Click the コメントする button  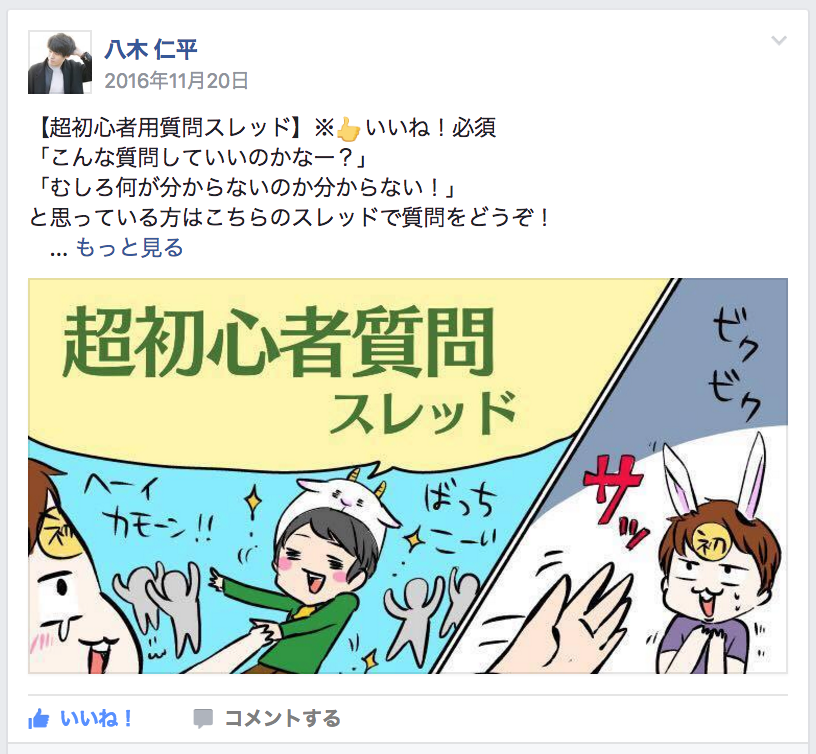[283, 719]
